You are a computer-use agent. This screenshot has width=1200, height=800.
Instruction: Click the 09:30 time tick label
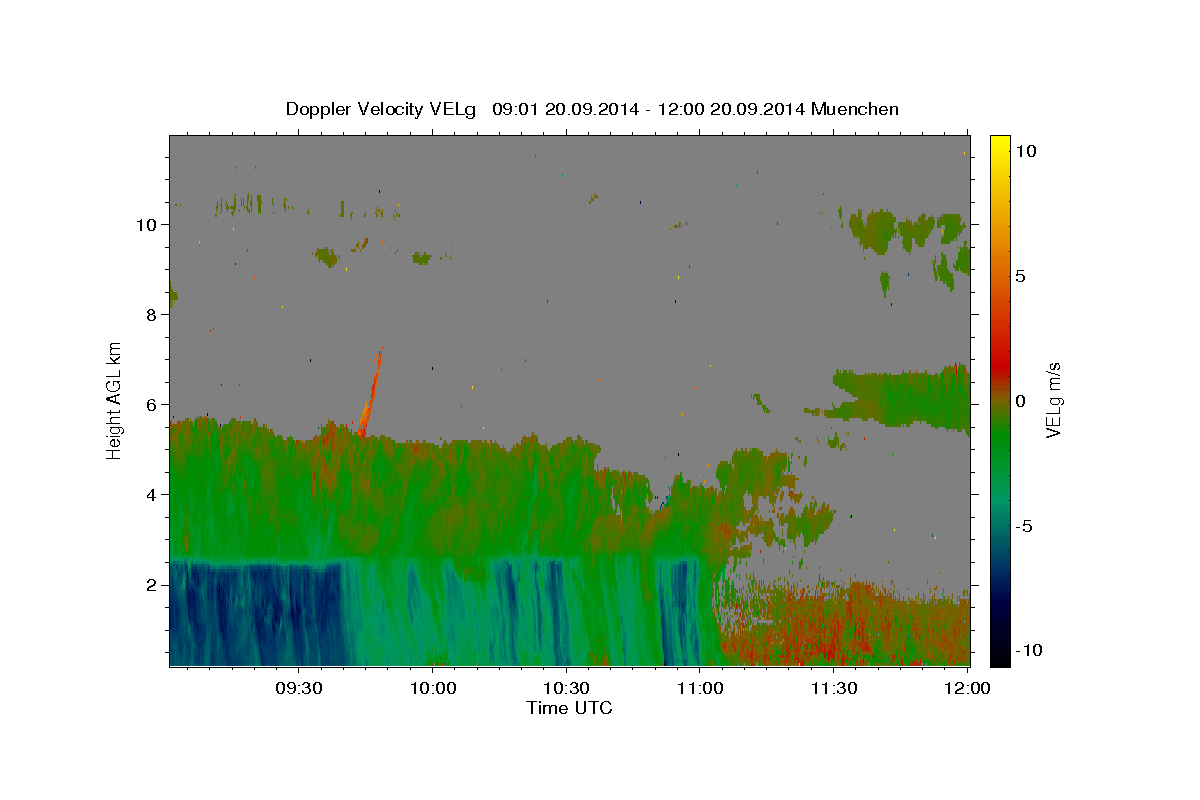tap(299, 688)
